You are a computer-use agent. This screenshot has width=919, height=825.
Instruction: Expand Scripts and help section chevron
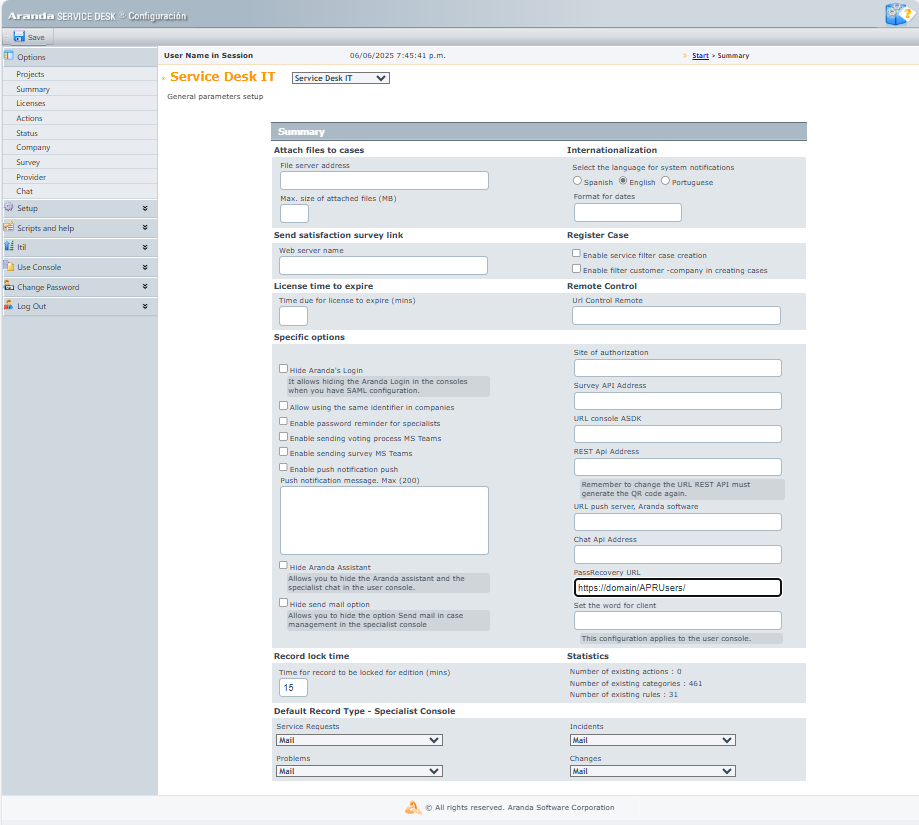coord(145,227)
